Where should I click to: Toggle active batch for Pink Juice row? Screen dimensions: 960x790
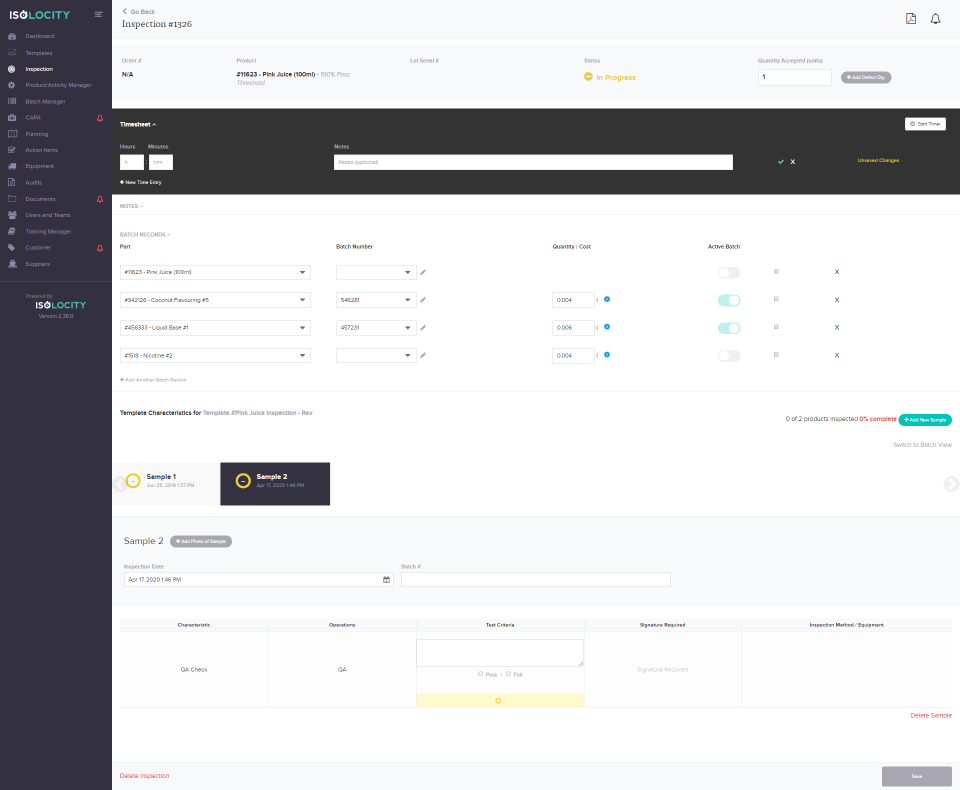click(x=729, y=273)
